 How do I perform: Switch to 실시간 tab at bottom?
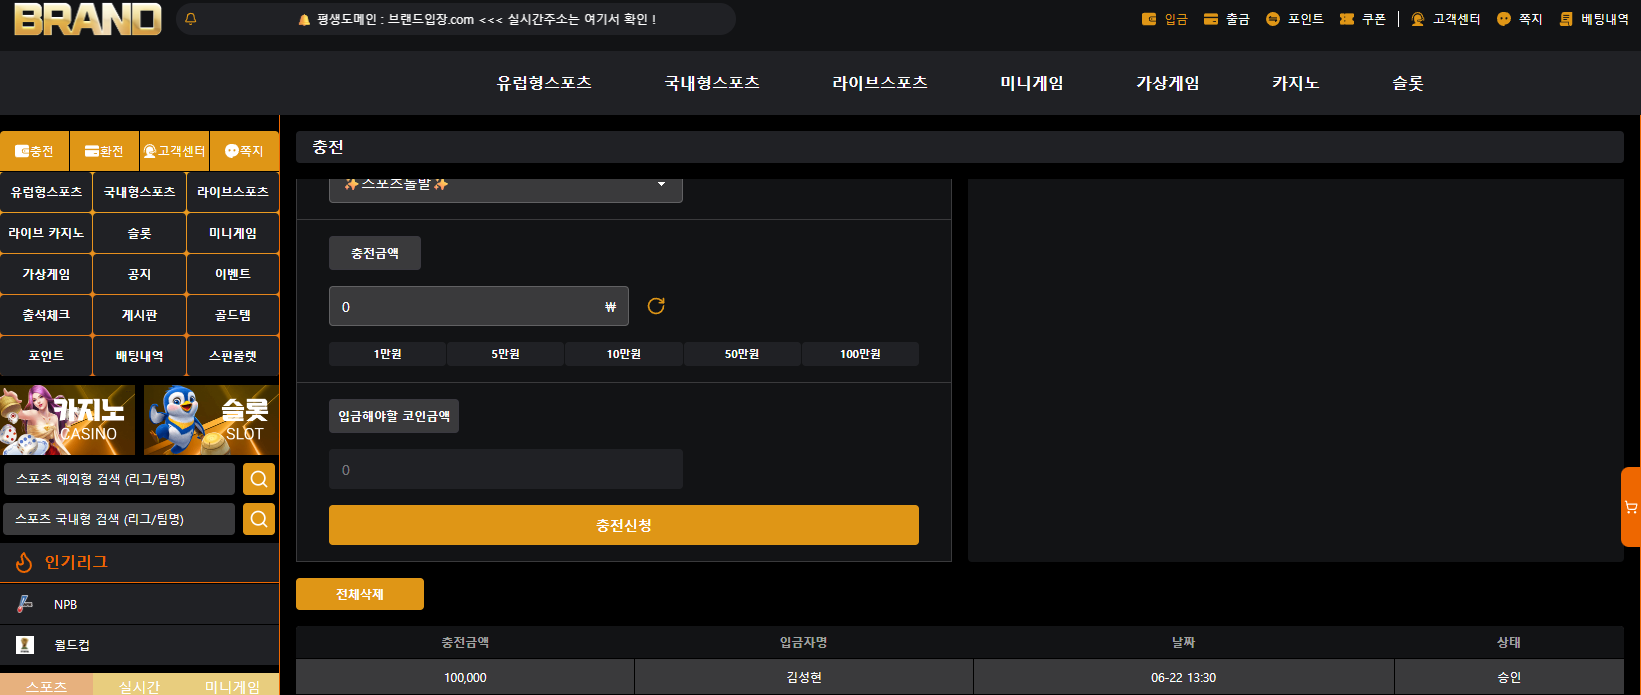coord(139,686)
